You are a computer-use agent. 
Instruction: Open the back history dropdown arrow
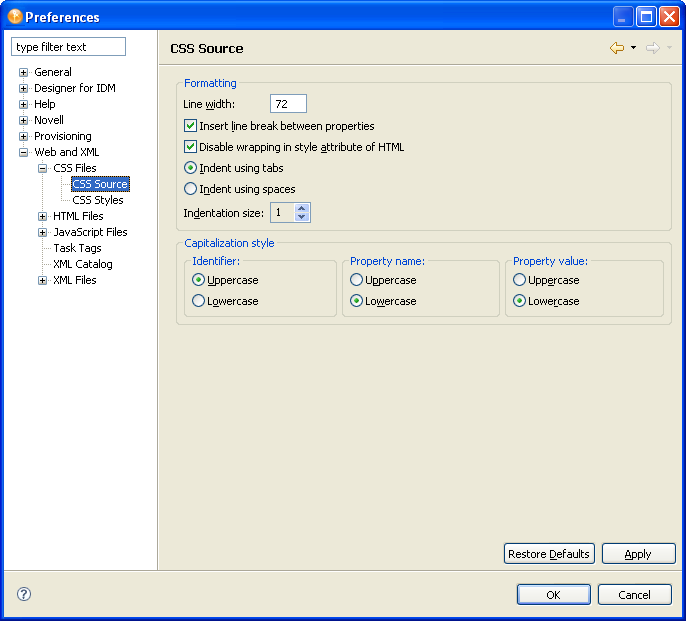point(633,48)
